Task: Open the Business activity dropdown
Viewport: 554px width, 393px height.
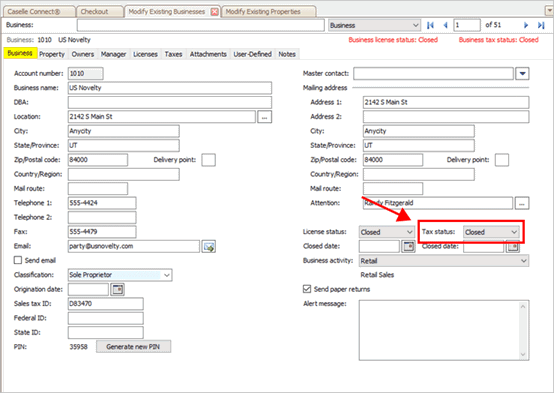Action: pos(444,261)
